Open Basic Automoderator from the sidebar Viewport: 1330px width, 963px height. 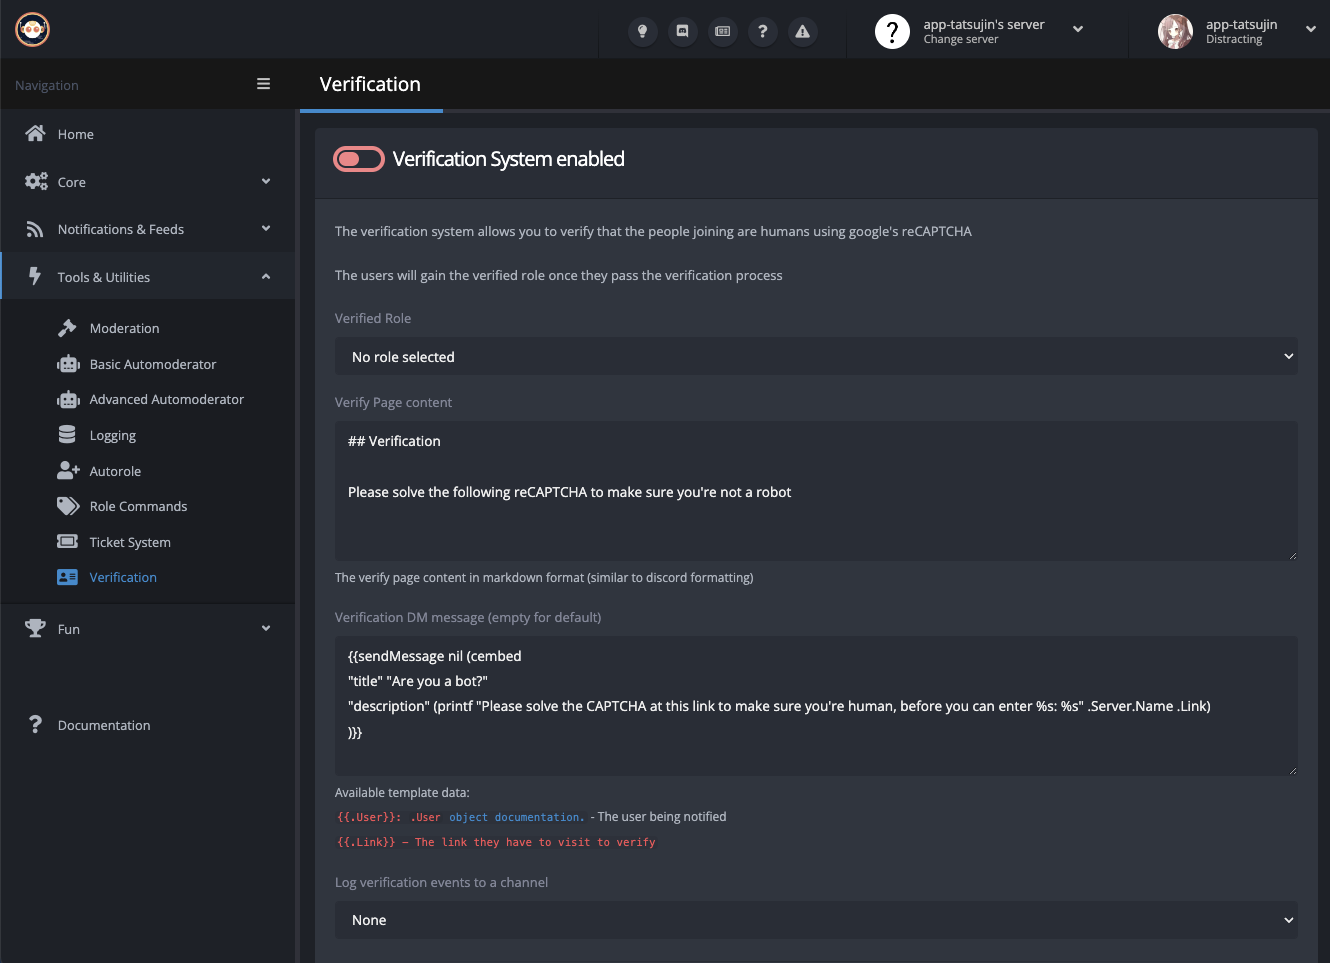[x=152, y=364]
